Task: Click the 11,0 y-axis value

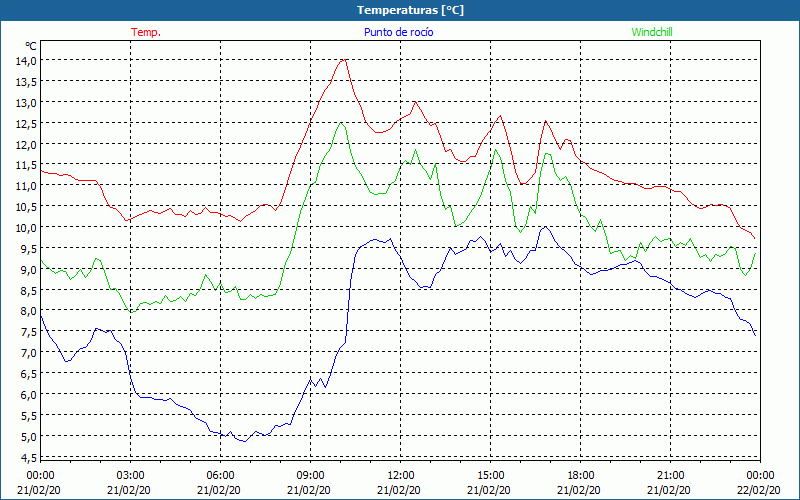Action: pos(26,186)
